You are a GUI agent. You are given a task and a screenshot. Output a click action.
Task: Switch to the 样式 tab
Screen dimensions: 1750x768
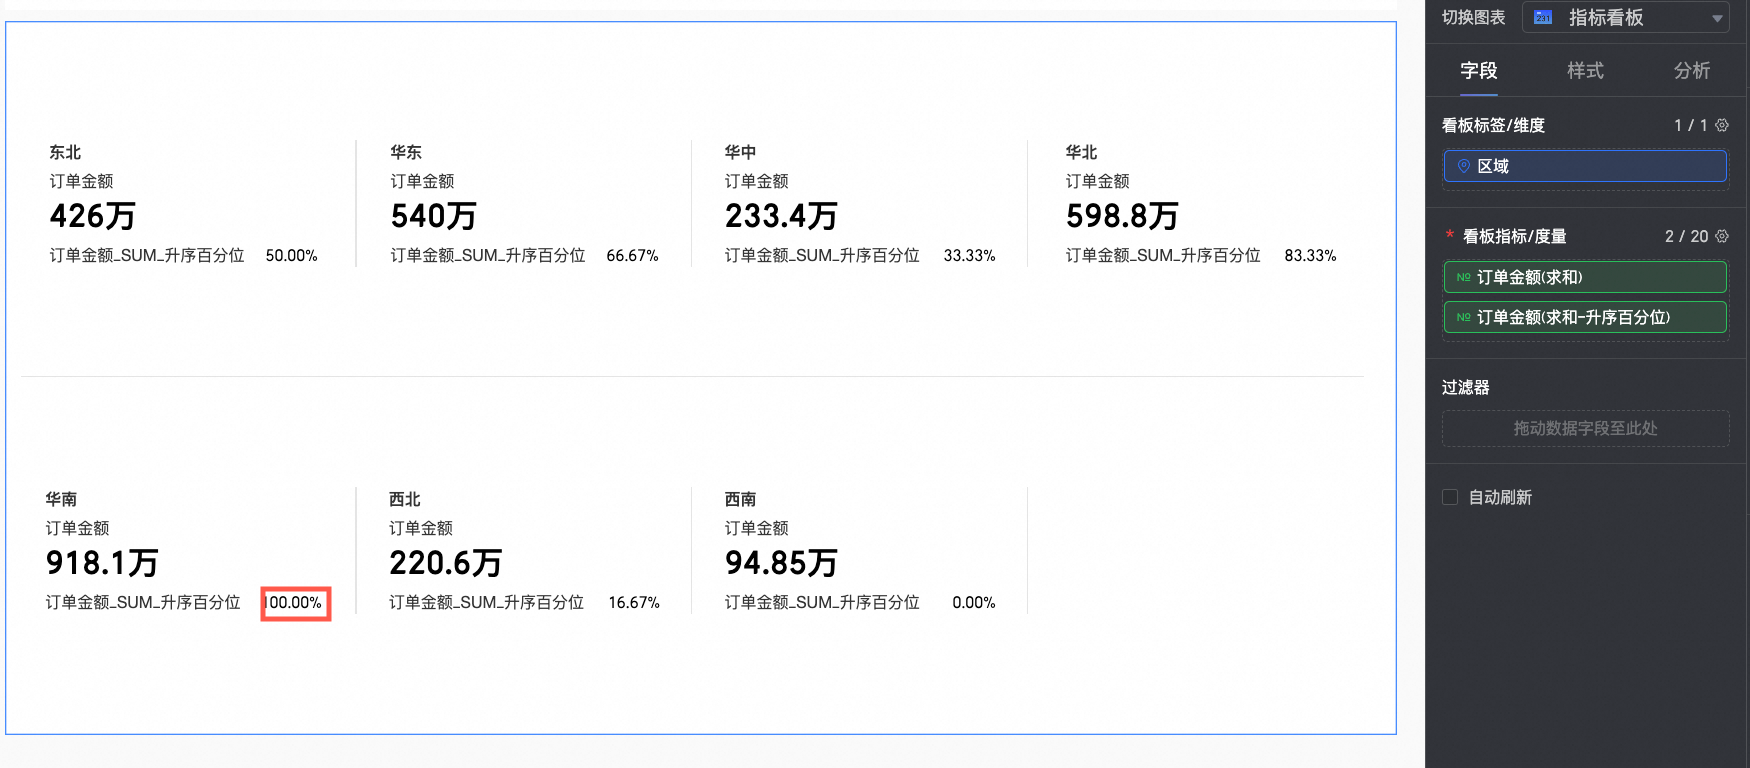tap(1585, 70)
